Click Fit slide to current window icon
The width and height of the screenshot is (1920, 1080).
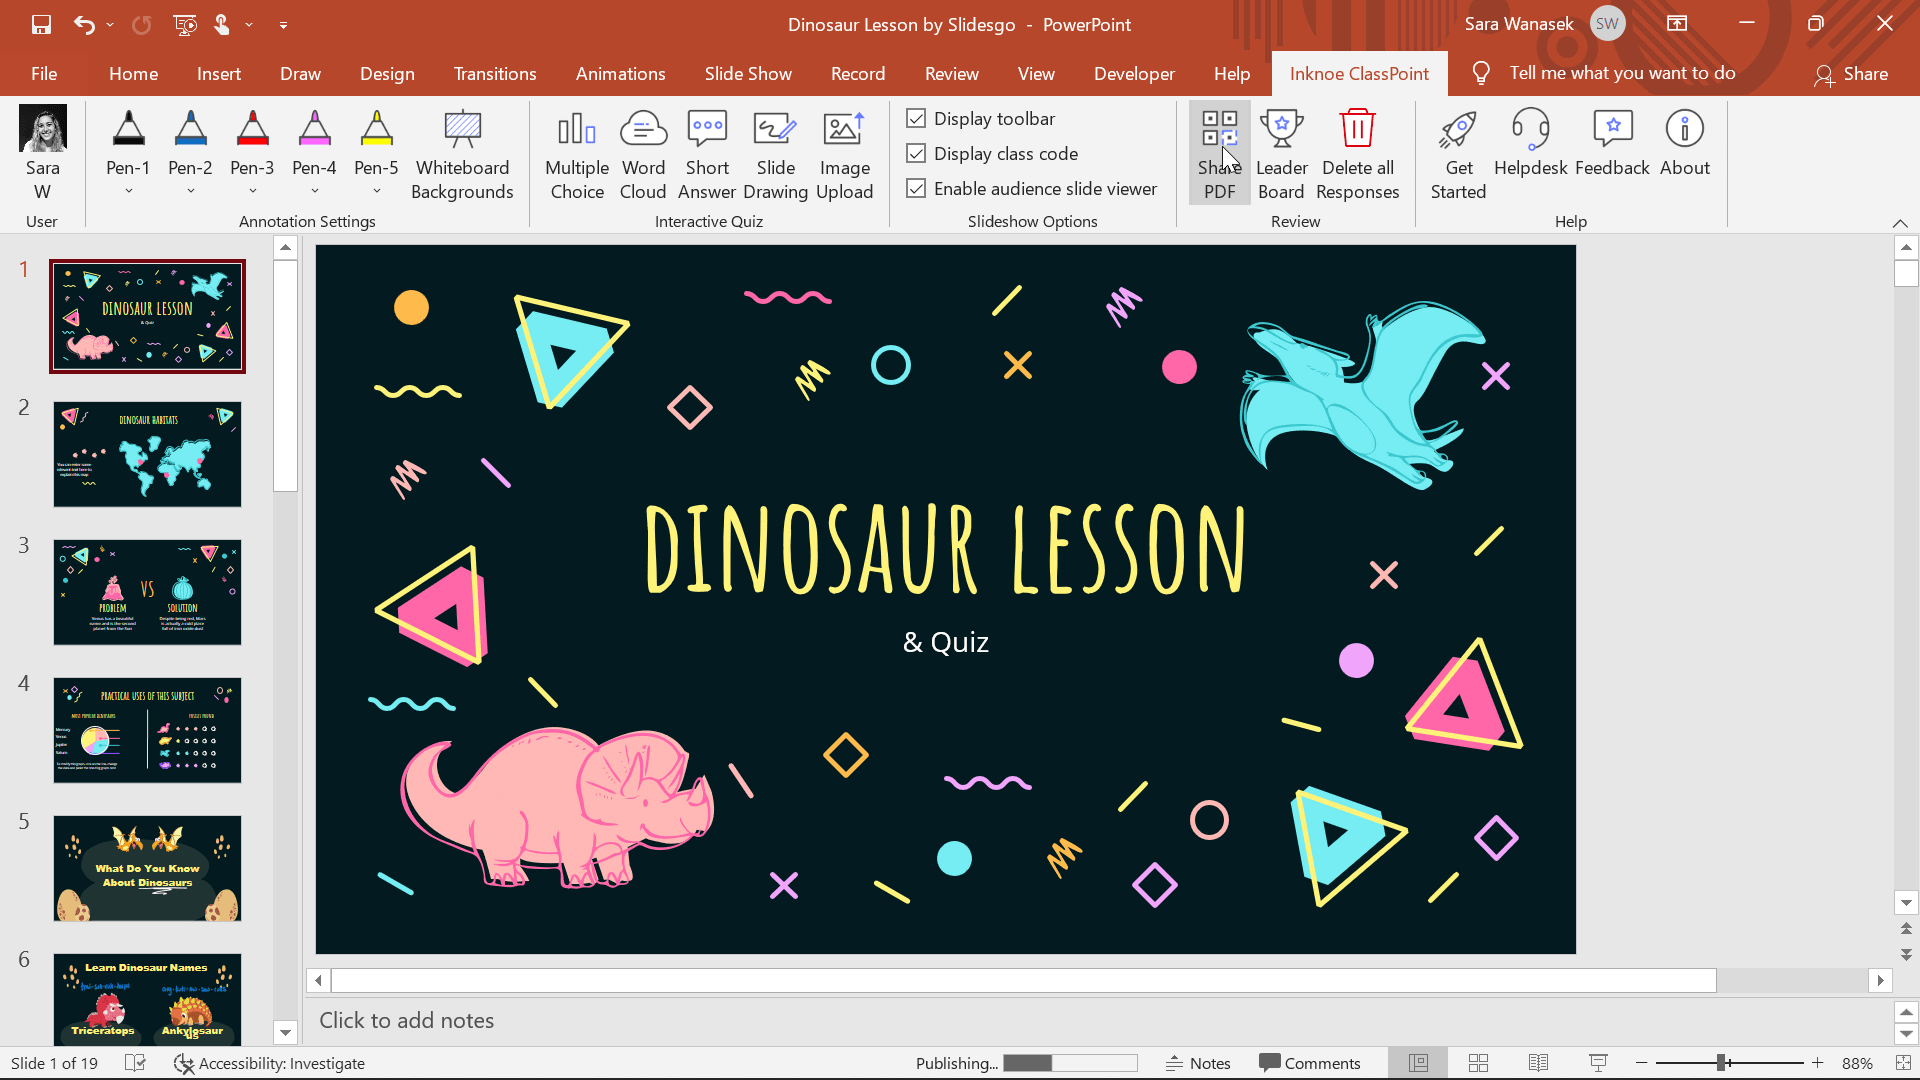pyautogui.click(x=1901, y=1063)
